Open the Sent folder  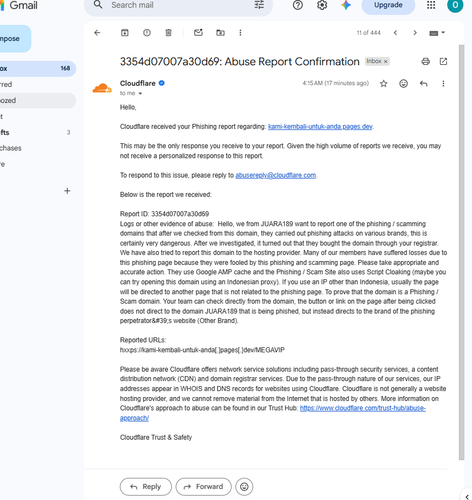(37, 116)
